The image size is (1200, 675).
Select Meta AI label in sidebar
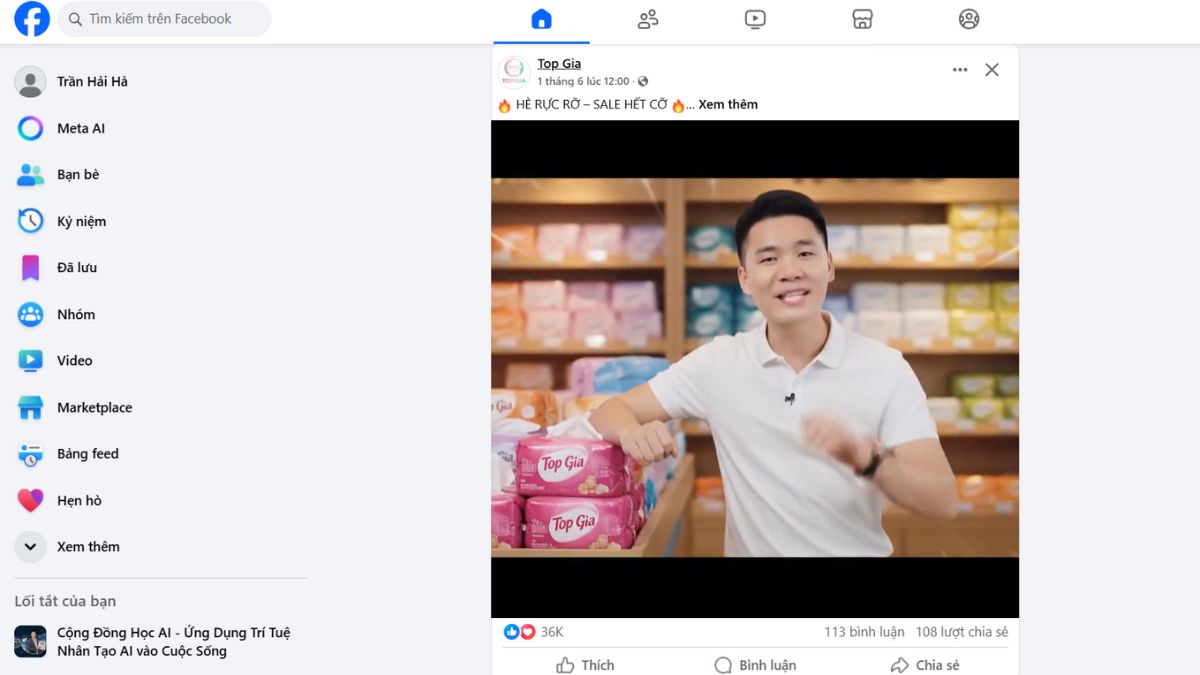(x=81, y=128)
